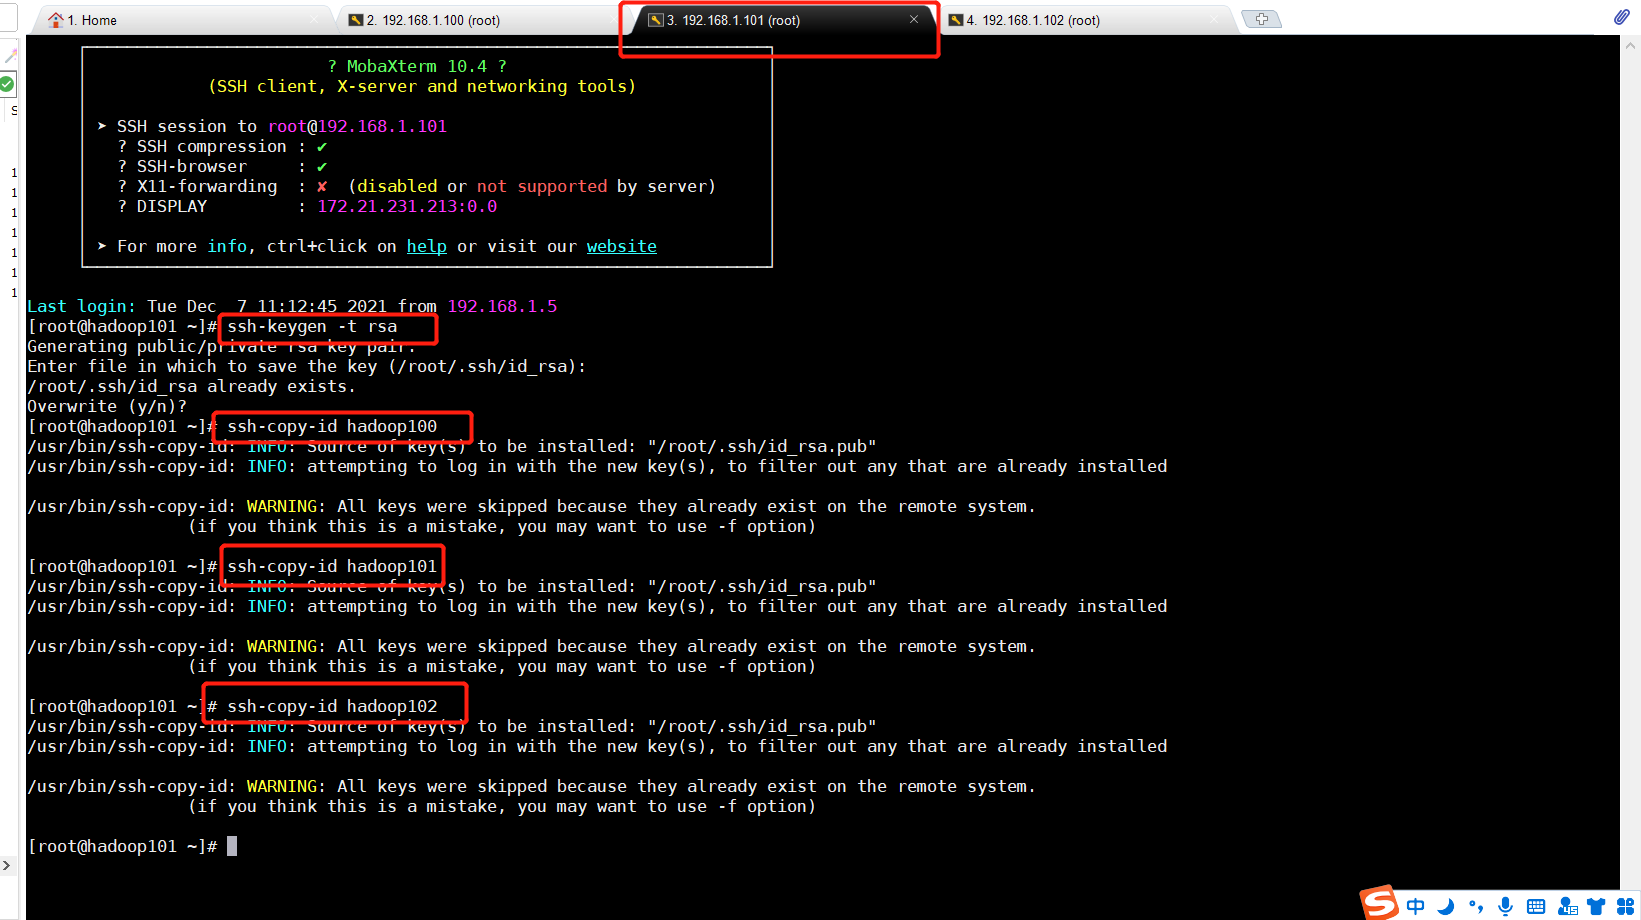Open the soft keyboard icon
Image resolution: width=1641 pixels, height=920 pixels.
pos(1536,907)
